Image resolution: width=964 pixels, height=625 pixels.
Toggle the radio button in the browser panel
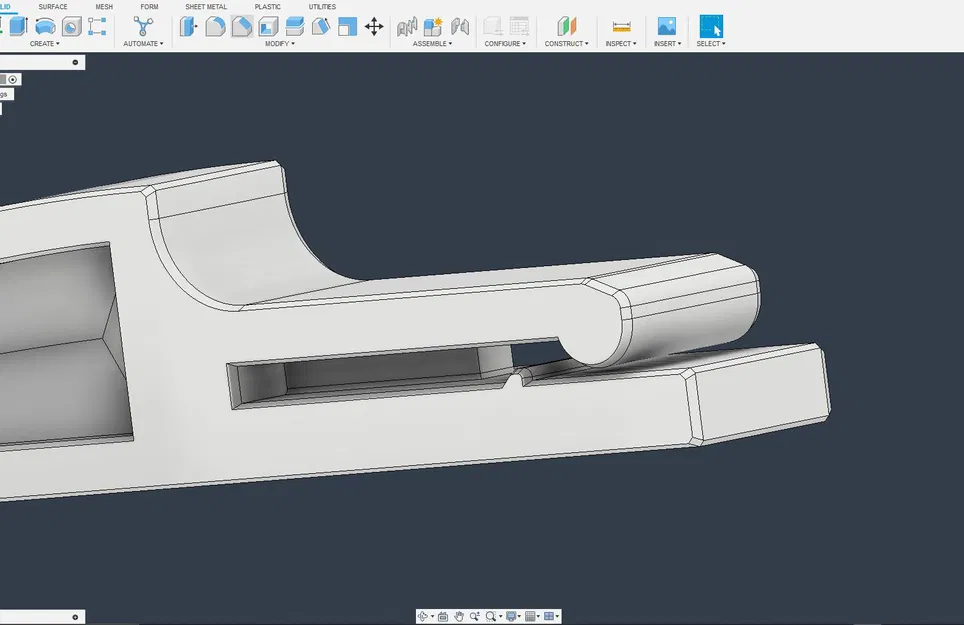pyautogui.click(x=13, y=79)
